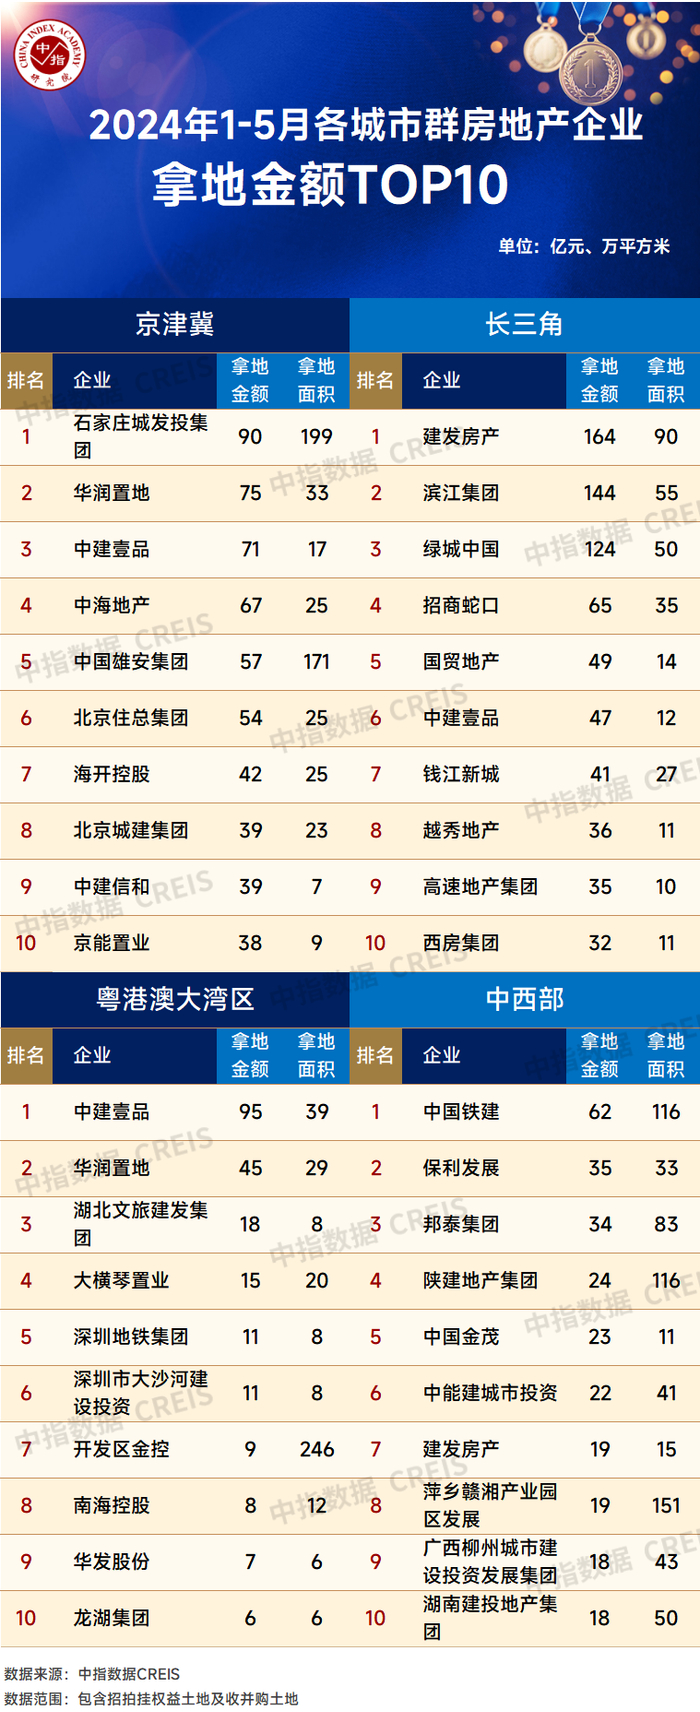The height and width of the screenshot is (1712, 700).
Task: Click the unit note 单位：亿元、万平方米
Action: 584,246
